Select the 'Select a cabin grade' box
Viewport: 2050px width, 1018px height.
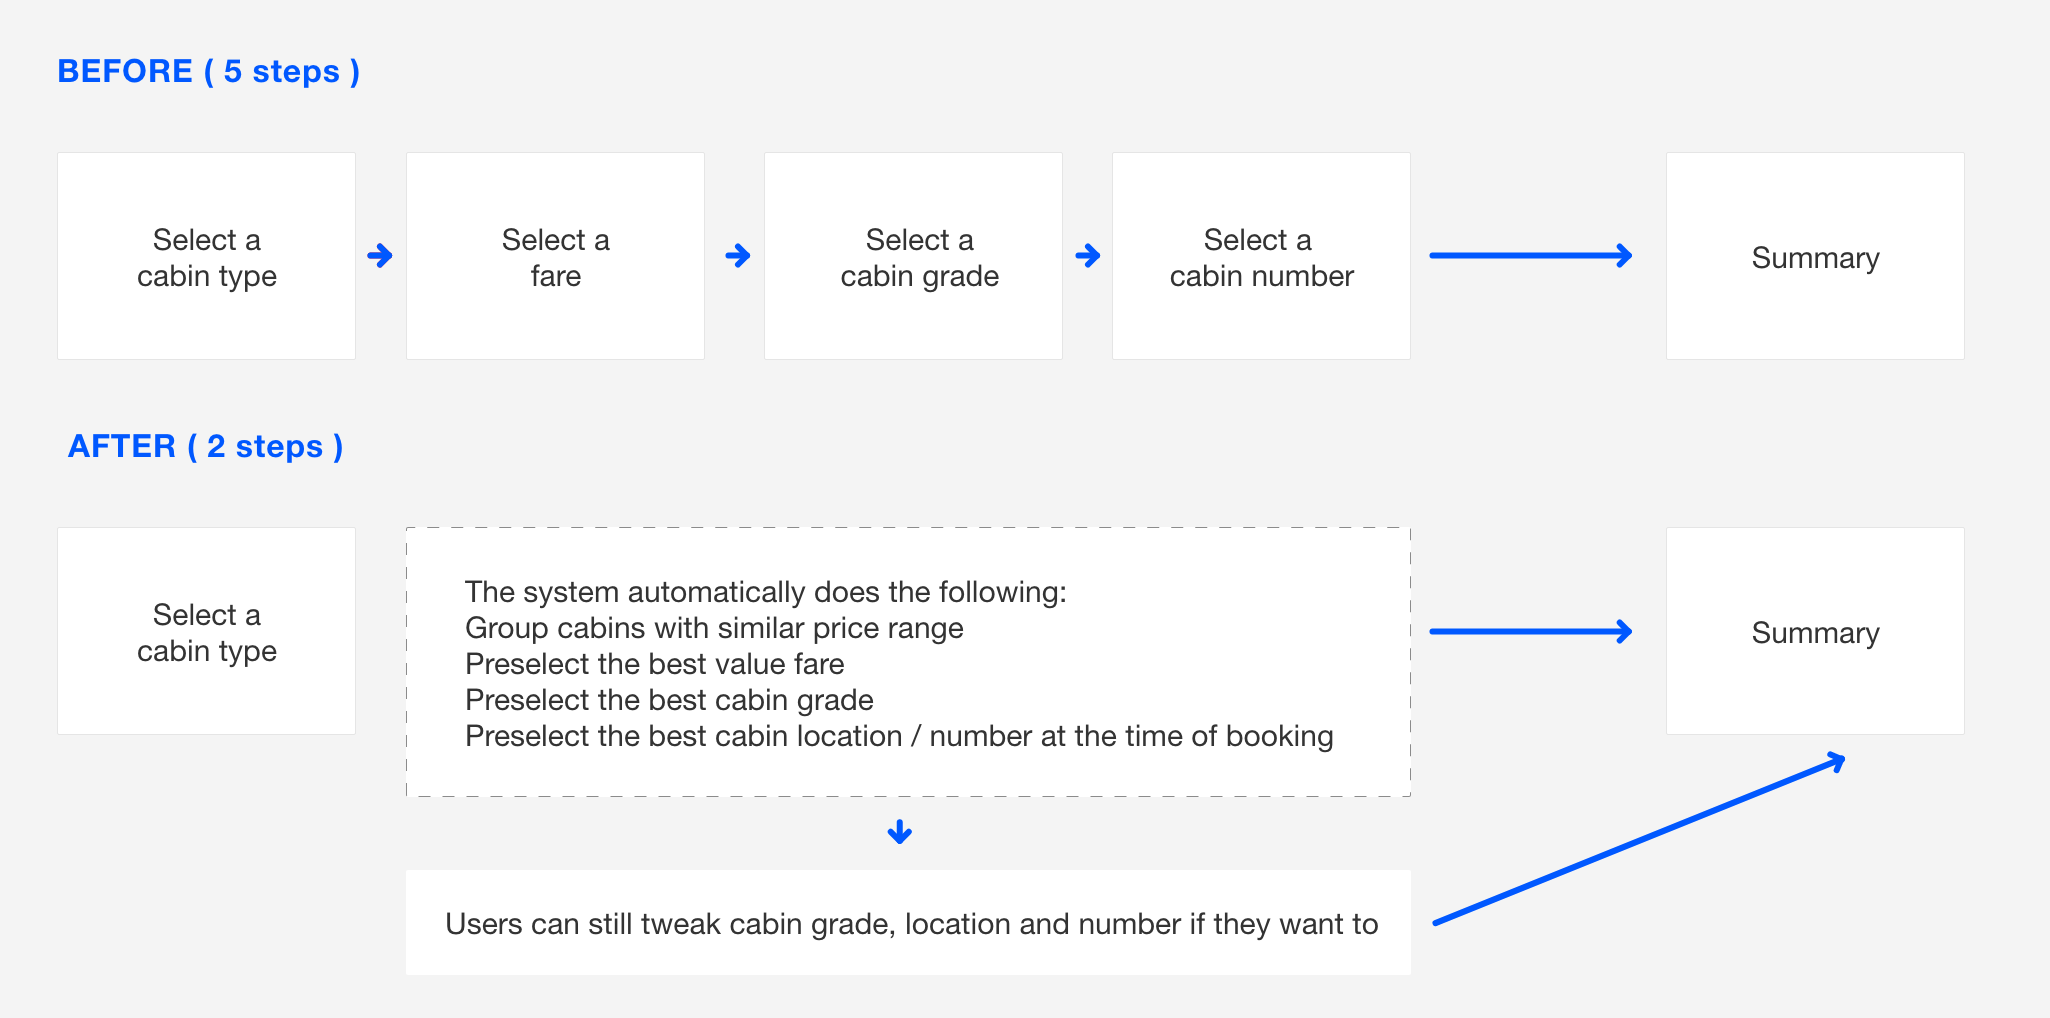(914, 256)
